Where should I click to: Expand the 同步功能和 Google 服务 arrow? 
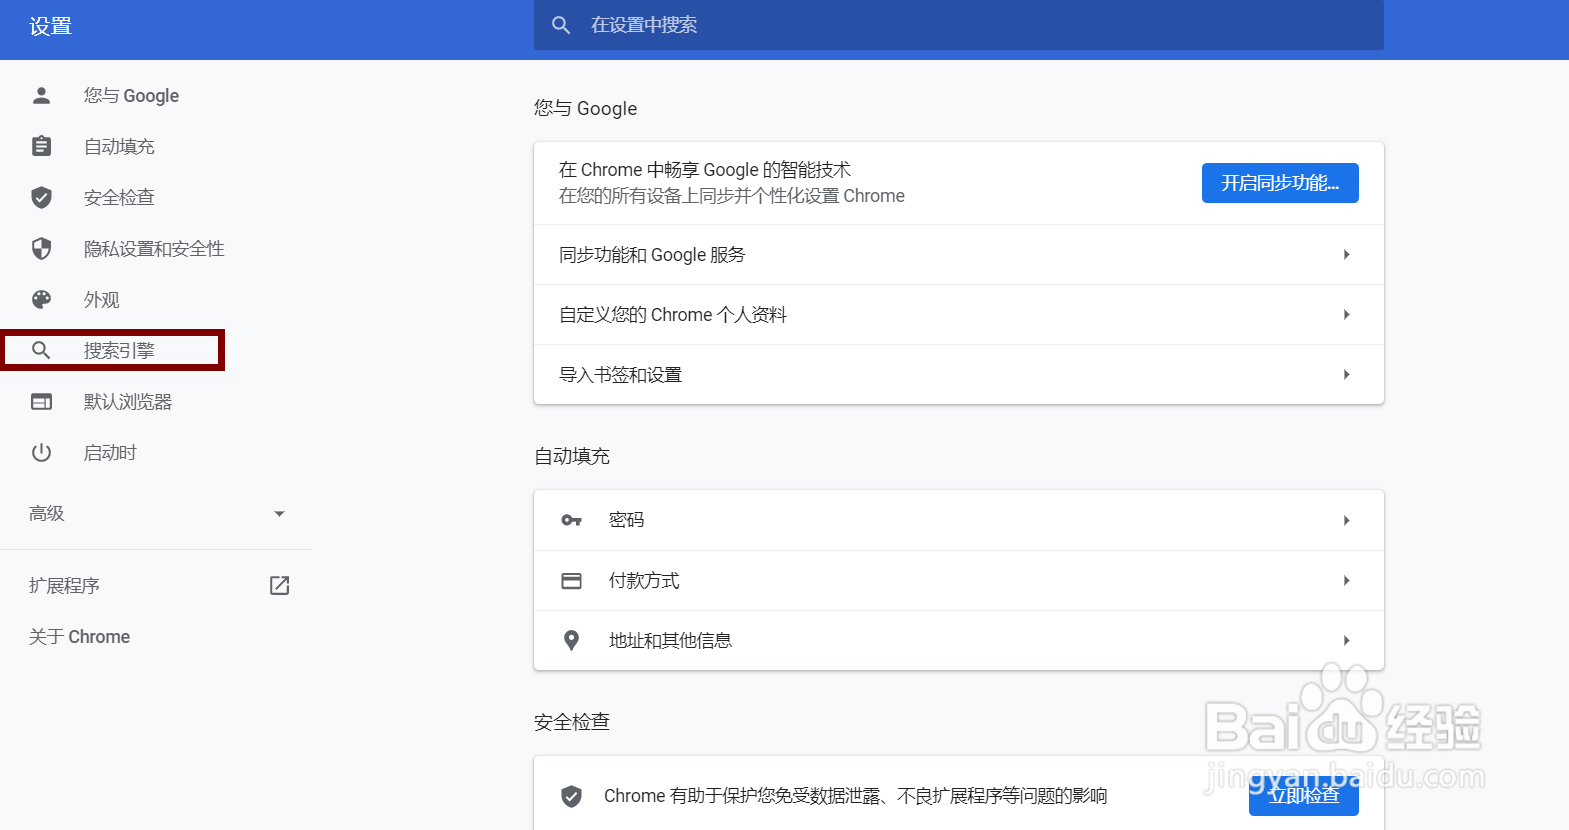(1347, 255)
